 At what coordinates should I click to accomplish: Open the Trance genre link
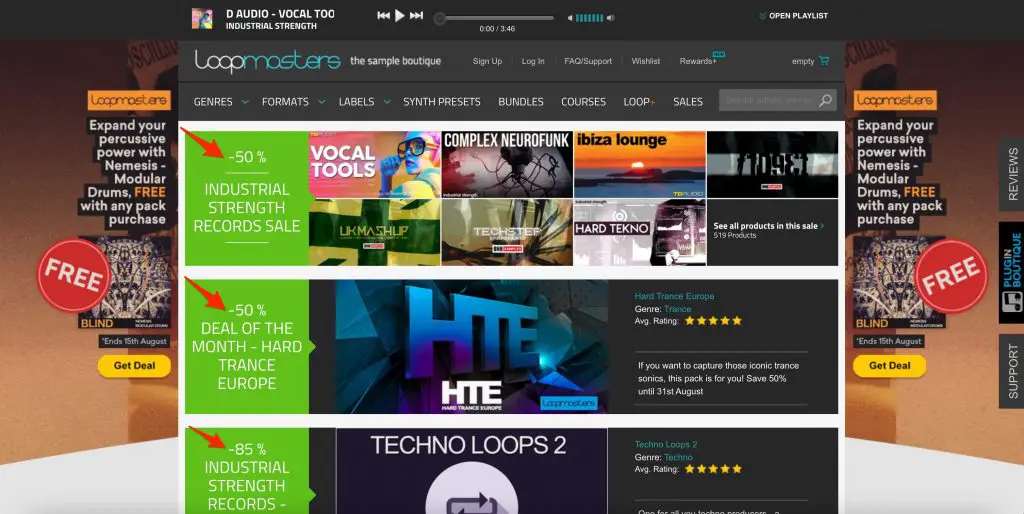(677, 309)
